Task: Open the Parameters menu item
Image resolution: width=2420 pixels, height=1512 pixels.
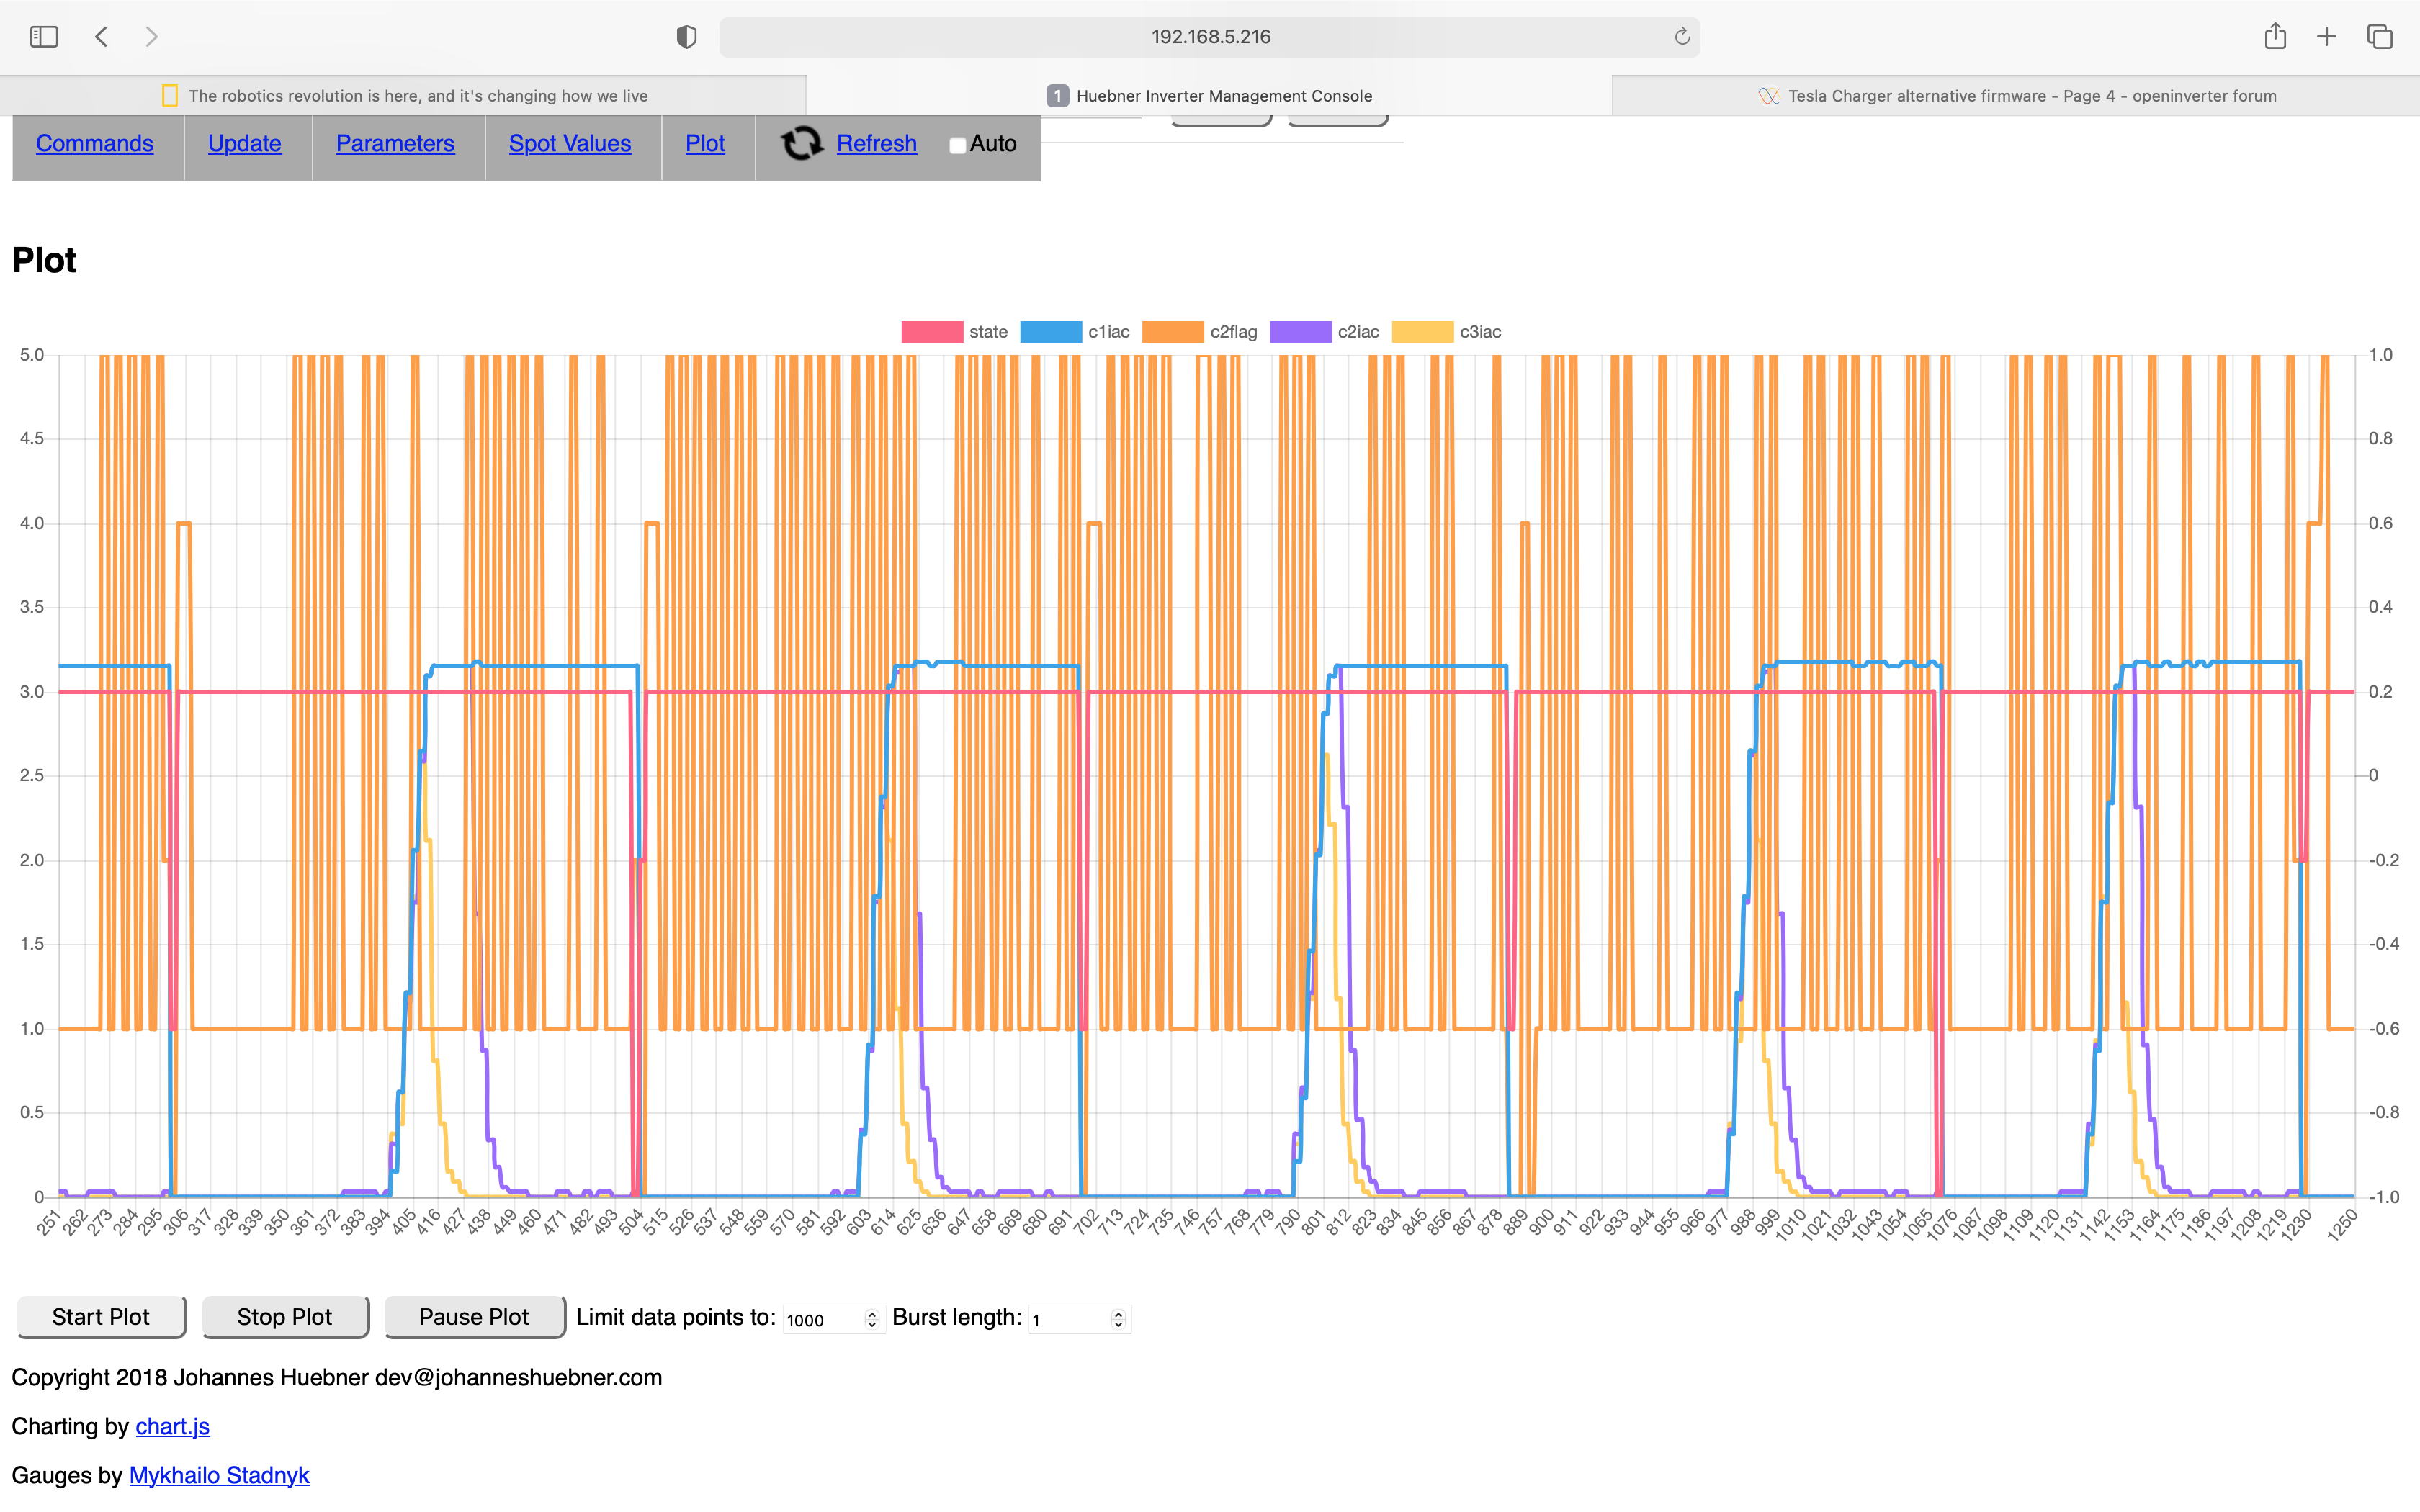Action: point(395,143)
